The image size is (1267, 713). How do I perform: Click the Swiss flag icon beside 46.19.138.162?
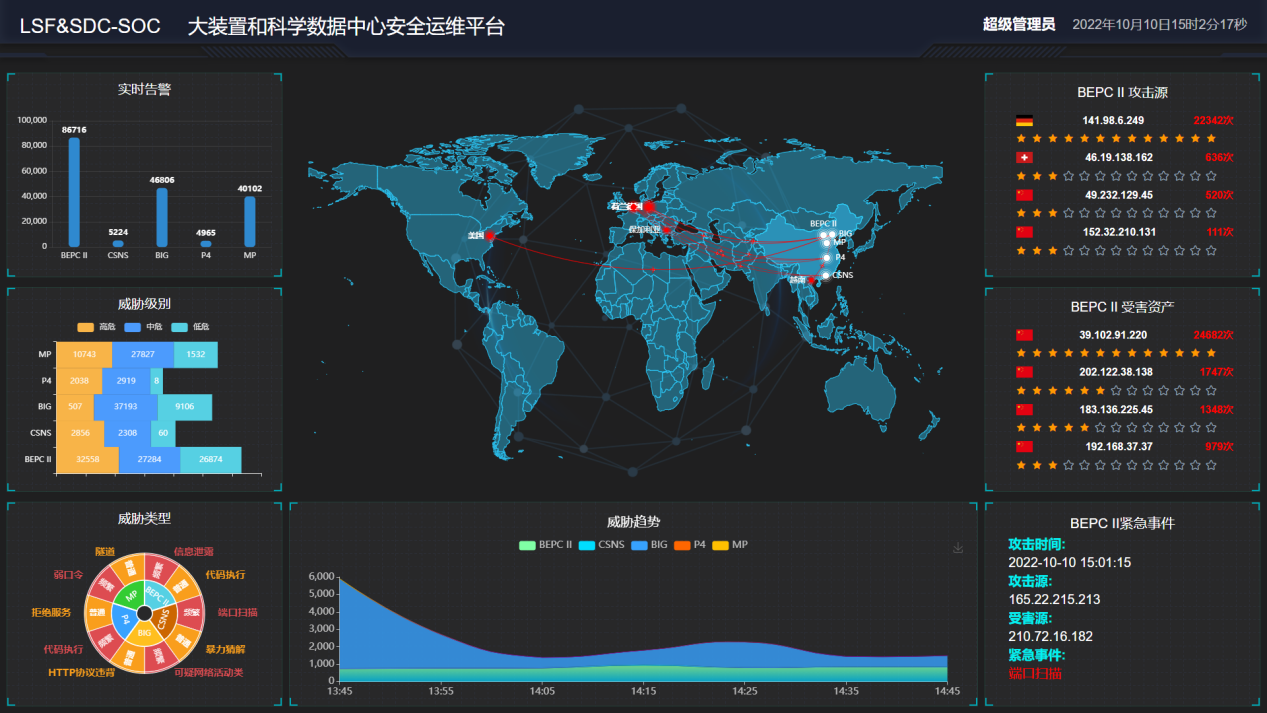coord(1024,158)
